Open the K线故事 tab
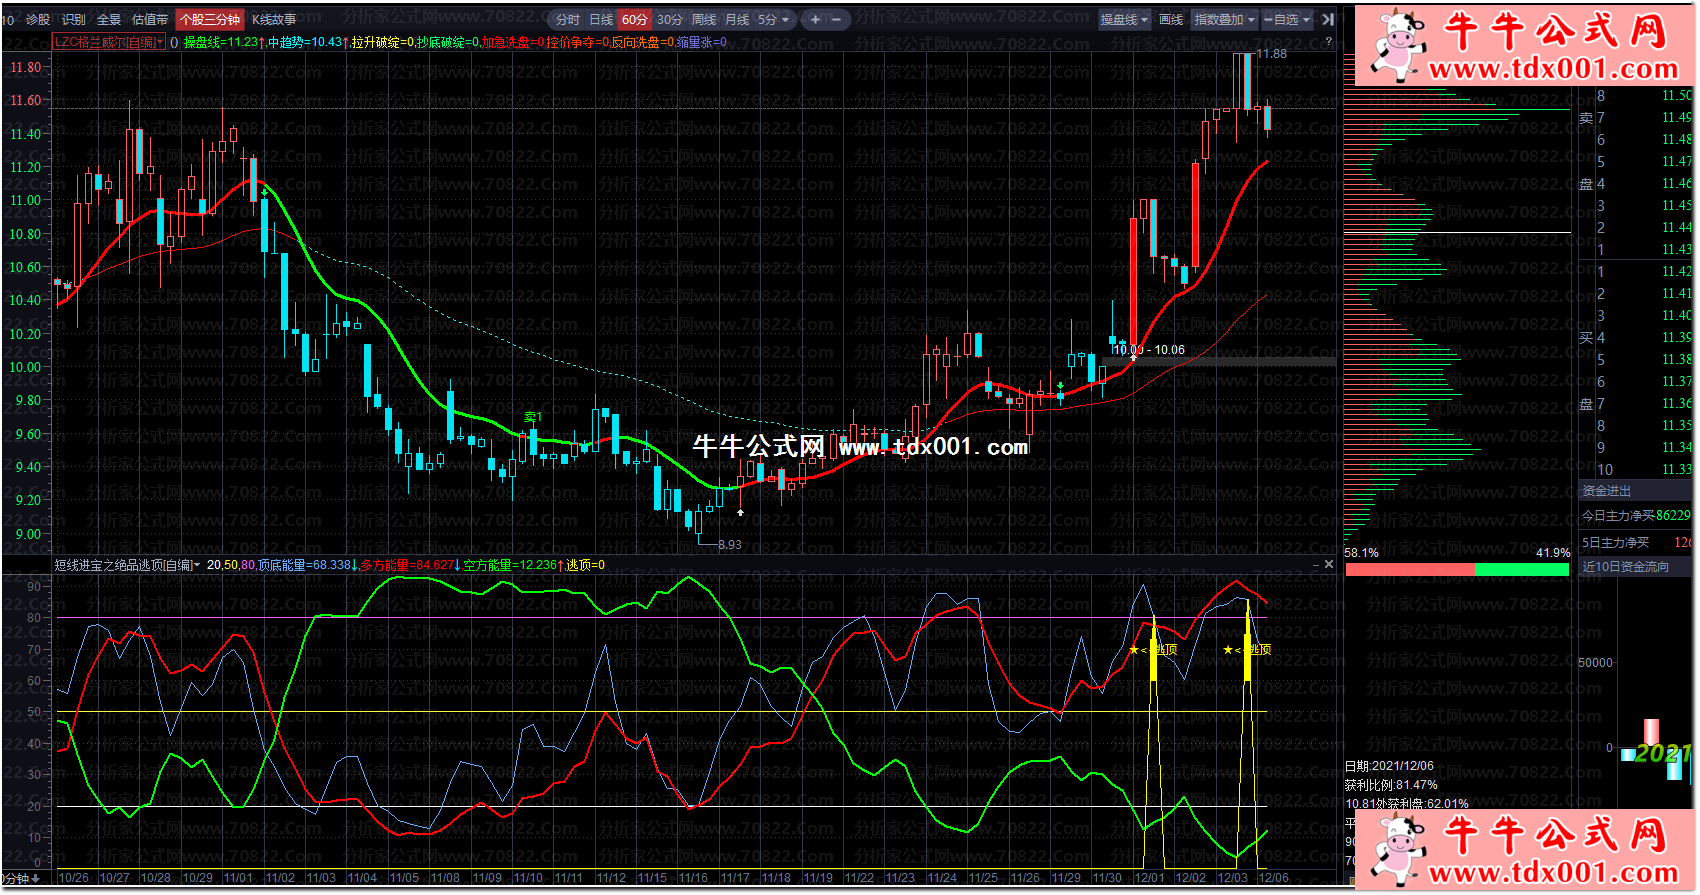Image resolution: width=1700 pixels, height=895 pixels. point(274,19)
